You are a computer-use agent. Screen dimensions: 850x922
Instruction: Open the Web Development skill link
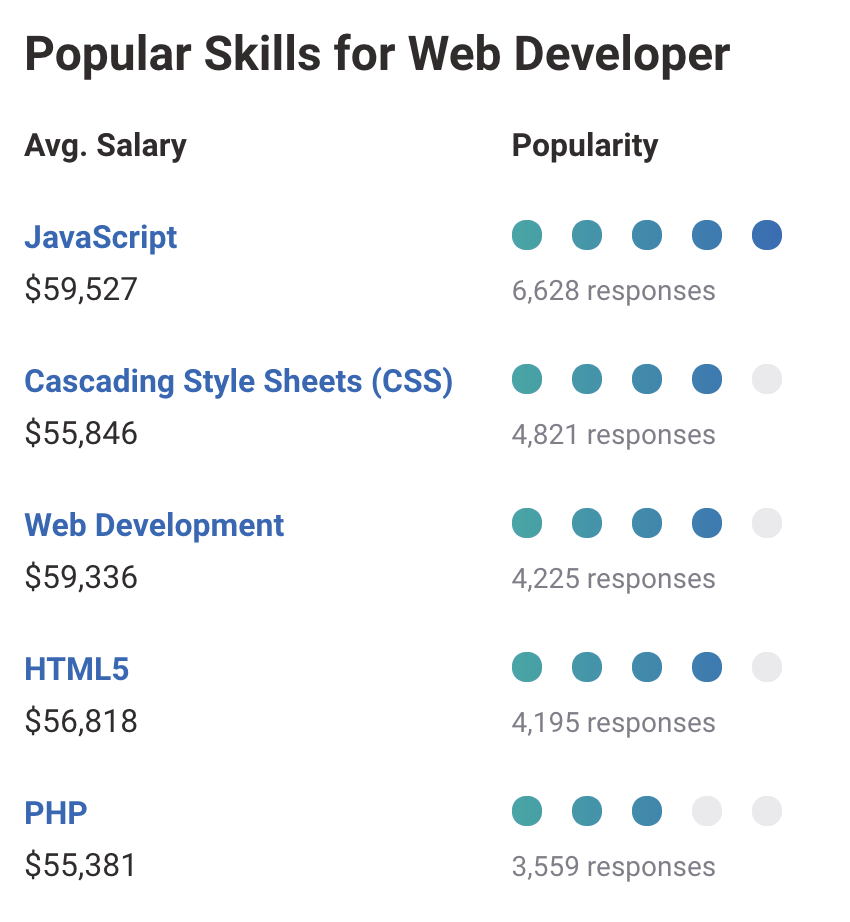tap(154, 525)
